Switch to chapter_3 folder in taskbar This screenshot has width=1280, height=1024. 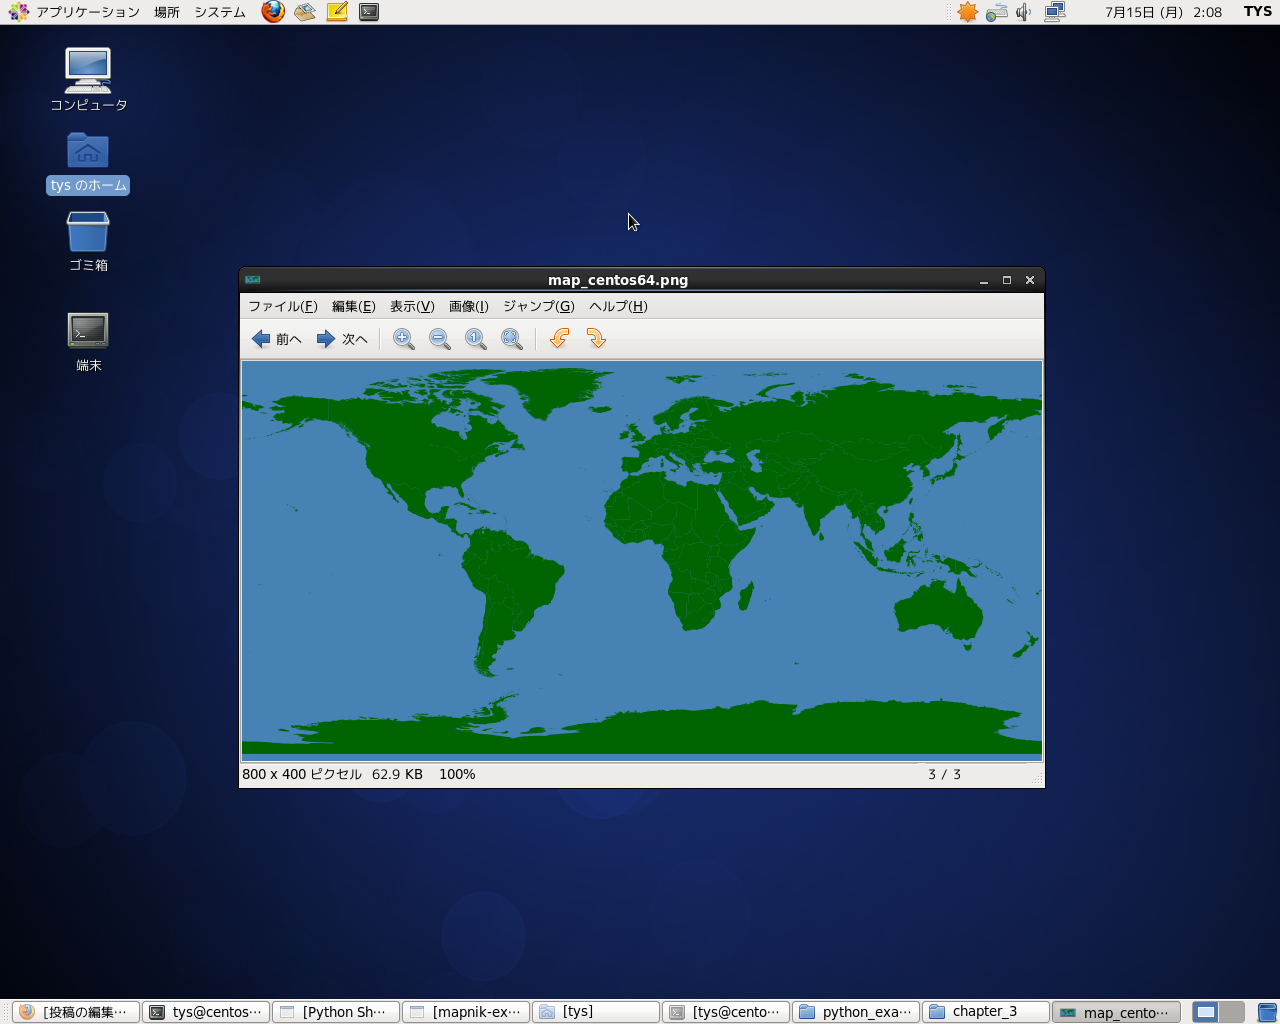tap(985, 1012)
